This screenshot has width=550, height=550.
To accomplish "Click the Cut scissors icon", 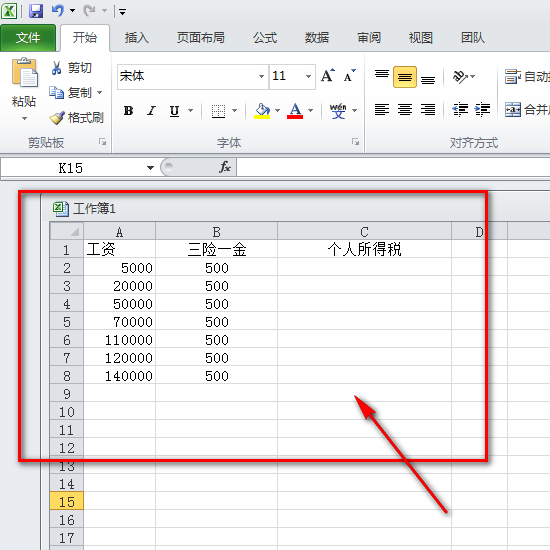I will (56, 68).
